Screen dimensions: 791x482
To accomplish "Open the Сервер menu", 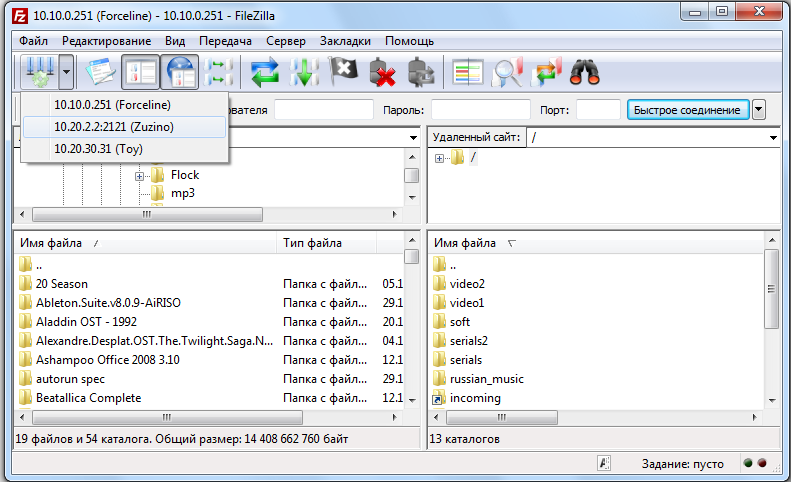I will (286, 41).
